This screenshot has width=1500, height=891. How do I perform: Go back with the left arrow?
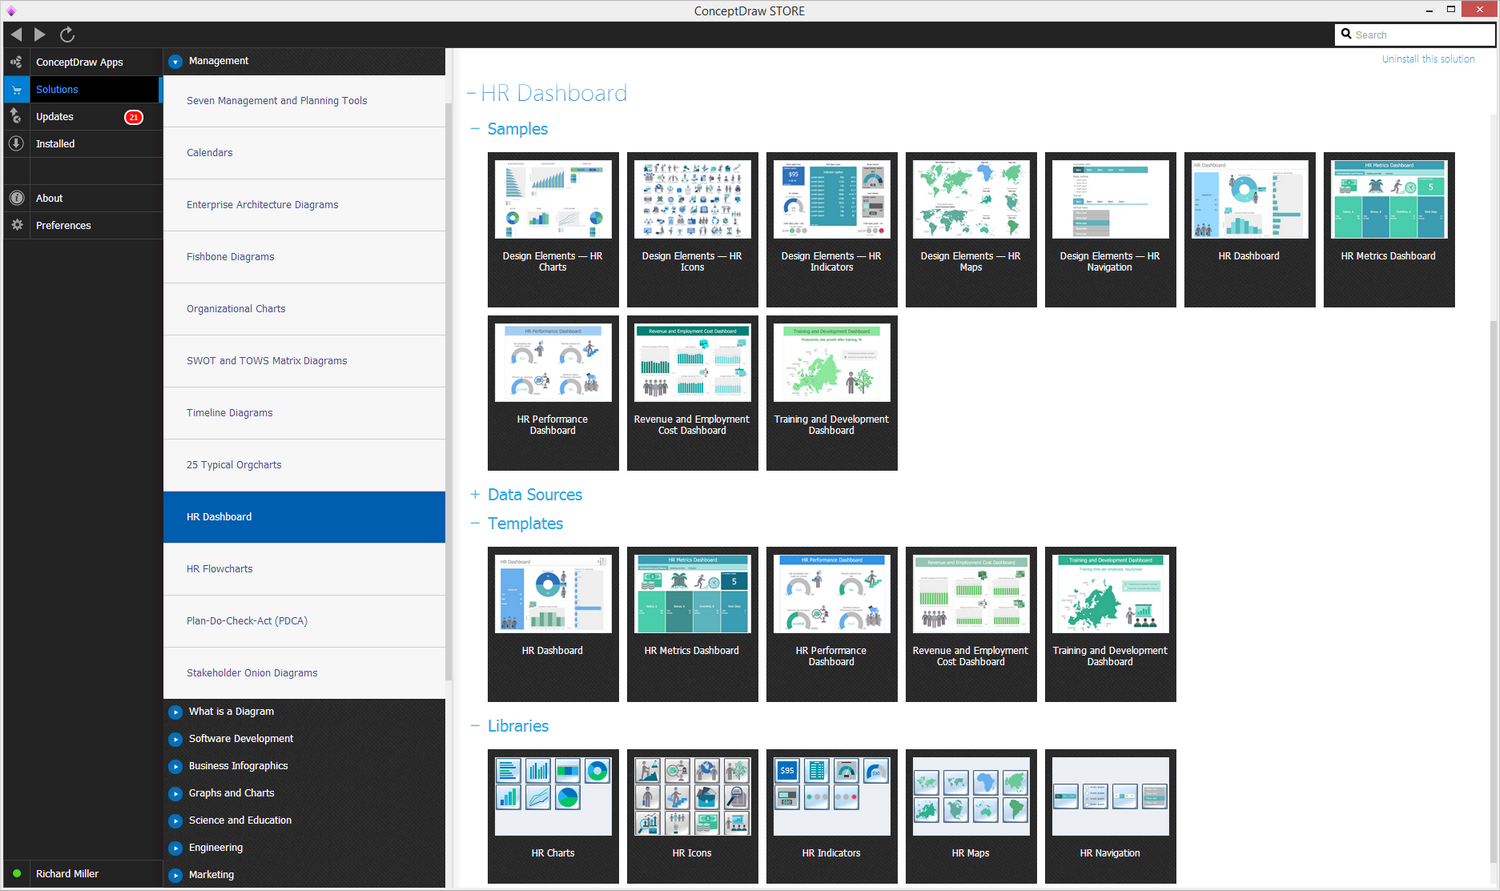16,34
